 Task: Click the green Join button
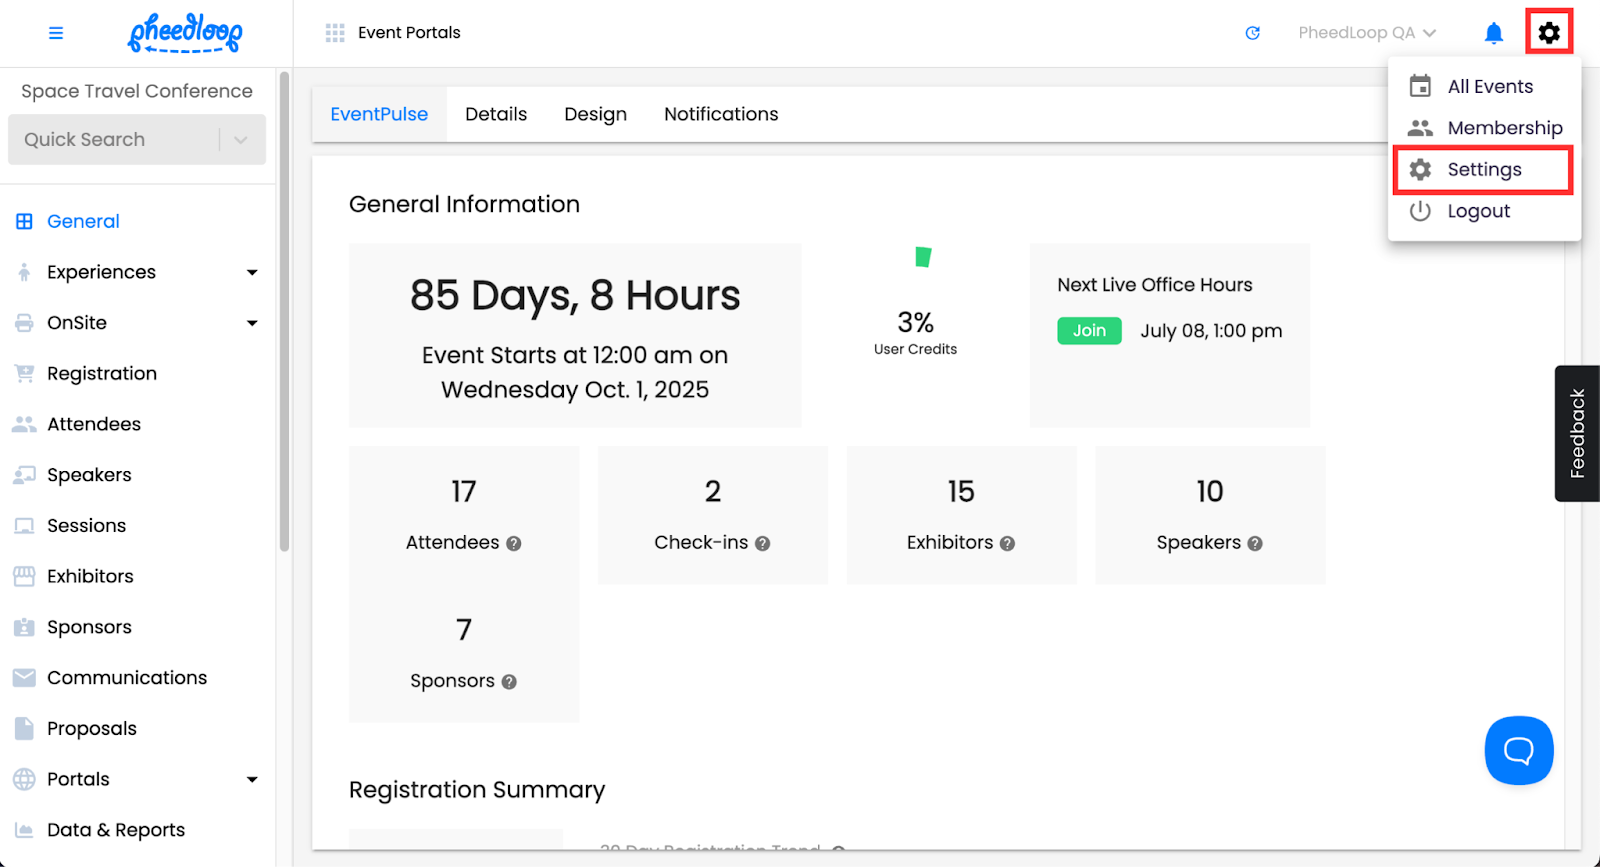1089,331
